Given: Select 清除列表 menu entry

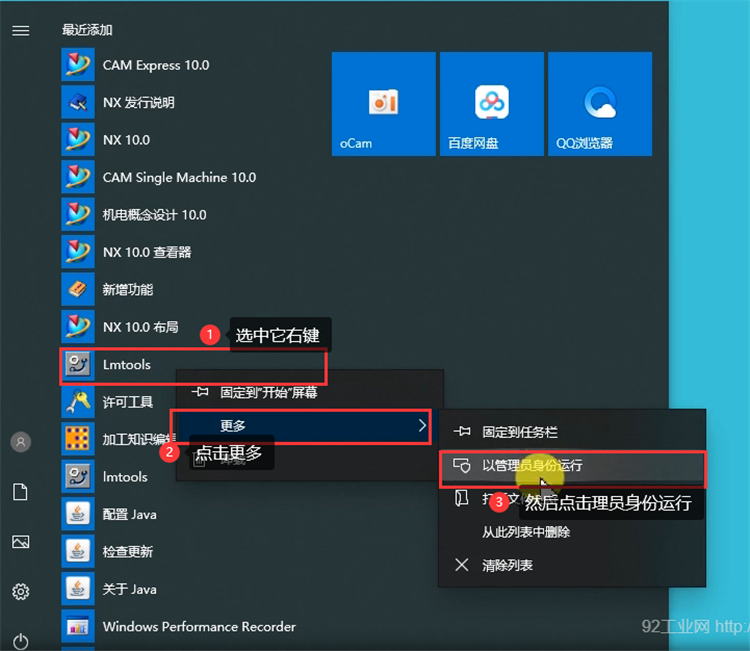Looking at the screenshot, I should click(572, 565).
